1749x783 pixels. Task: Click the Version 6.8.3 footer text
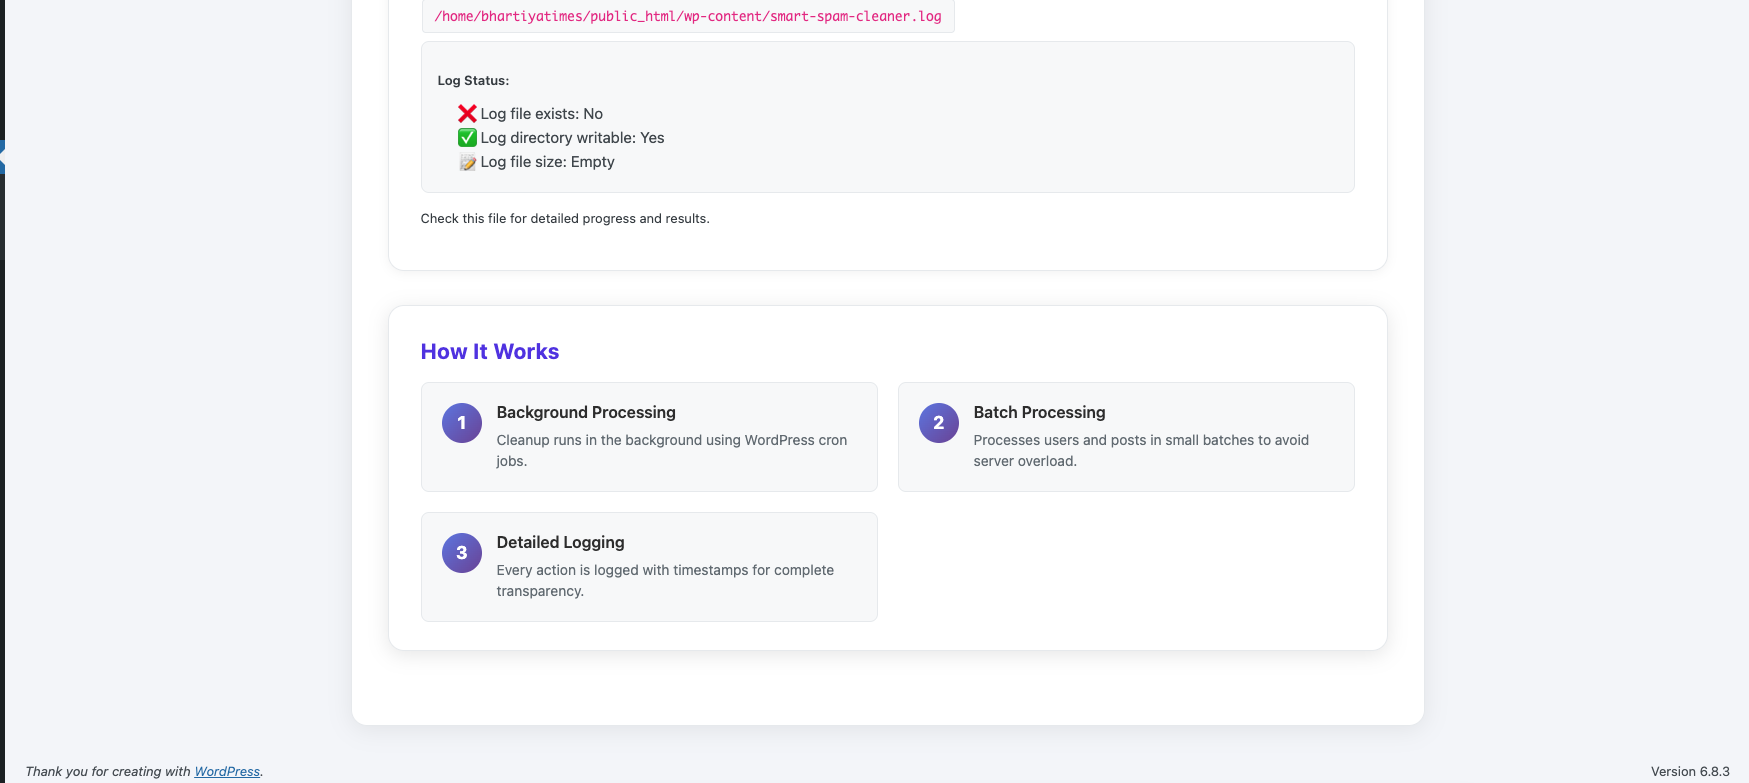tap(1689, 771)
